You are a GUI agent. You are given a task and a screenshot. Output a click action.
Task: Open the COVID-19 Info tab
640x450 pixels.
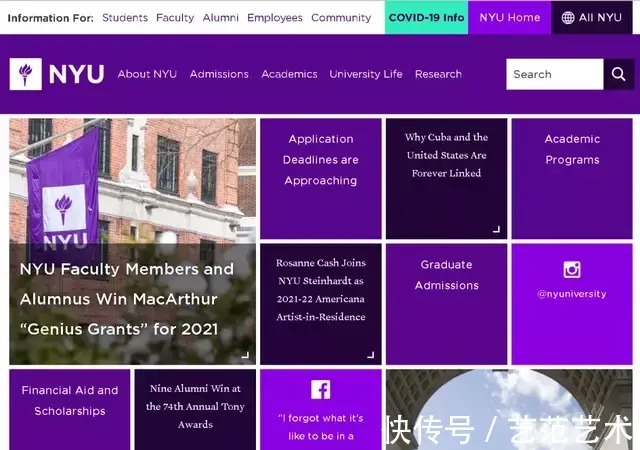point(427,18)
